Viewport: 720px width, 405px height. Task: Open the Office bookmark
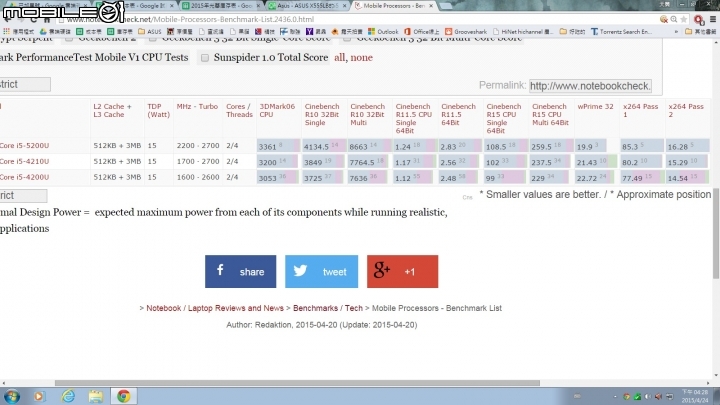(422, 32)
